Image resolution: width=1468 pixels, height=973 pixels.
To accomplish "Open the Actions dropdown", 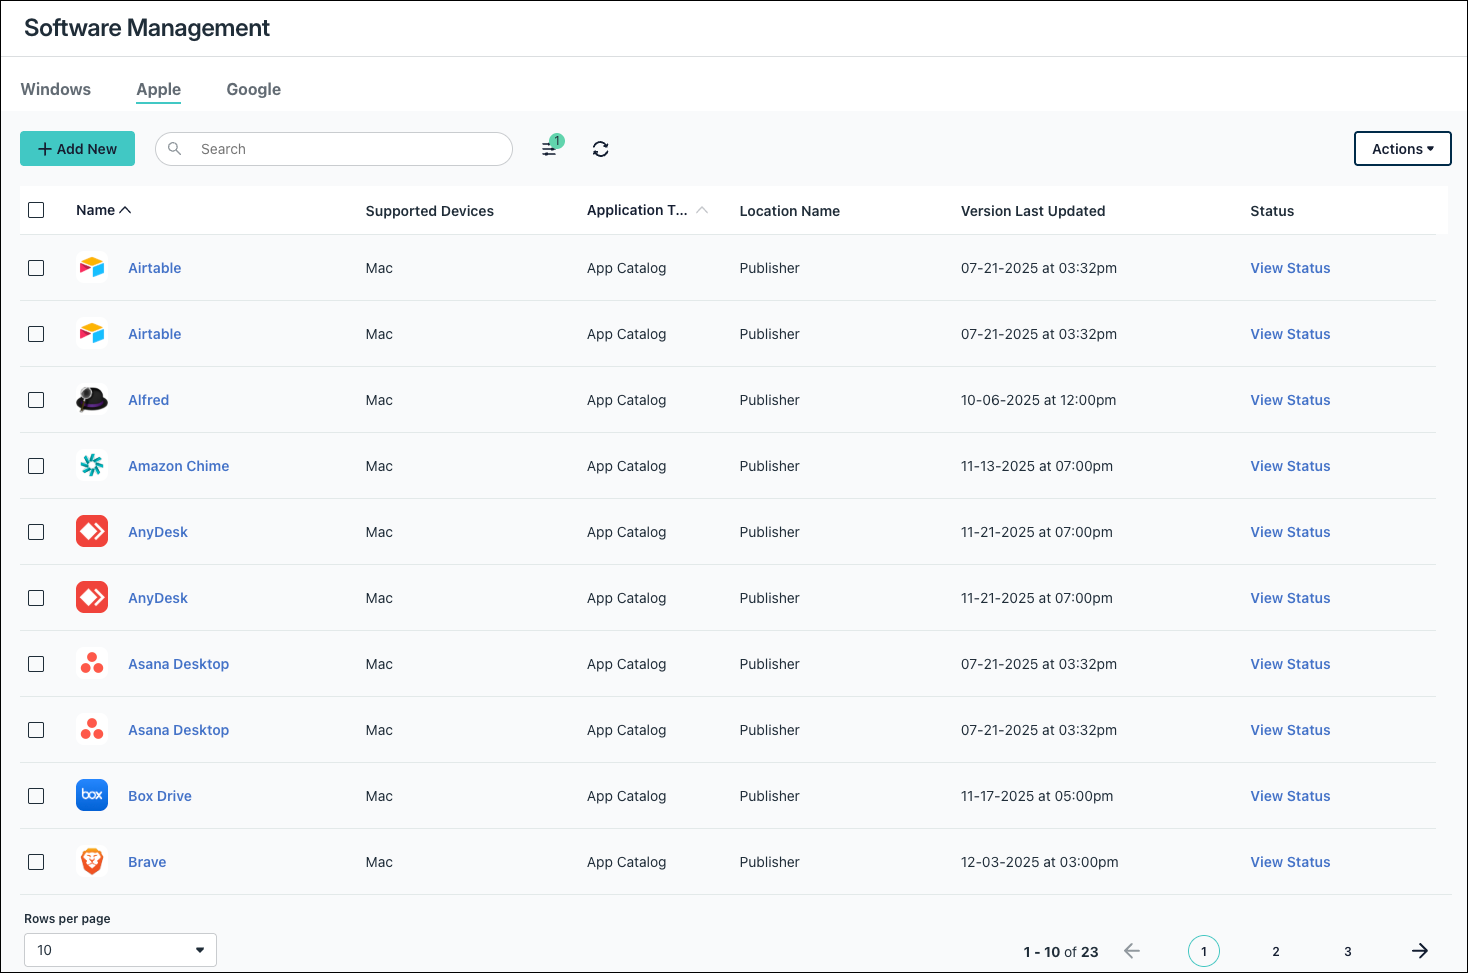I will 1402,148.
